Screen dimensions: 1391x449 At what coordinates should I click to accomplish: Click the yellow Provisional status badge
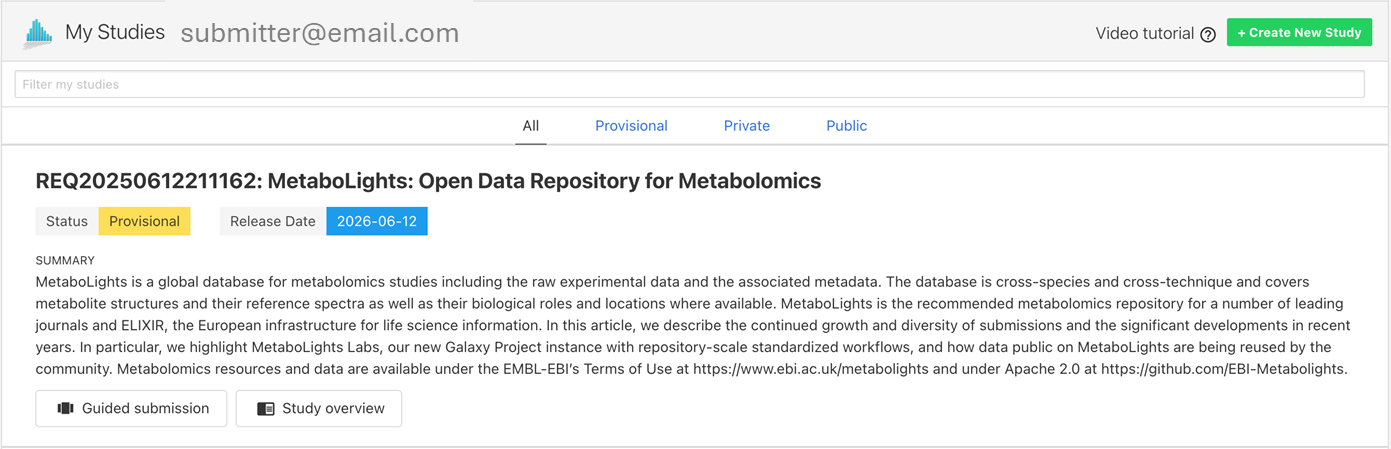click(144, 221)
